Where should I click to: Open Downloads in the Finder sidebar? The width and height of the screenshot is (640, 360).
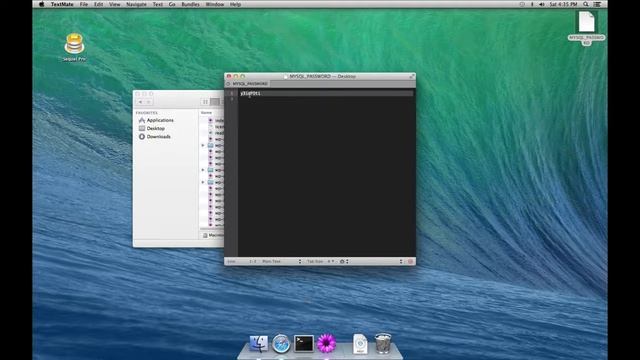coord(154,136)
